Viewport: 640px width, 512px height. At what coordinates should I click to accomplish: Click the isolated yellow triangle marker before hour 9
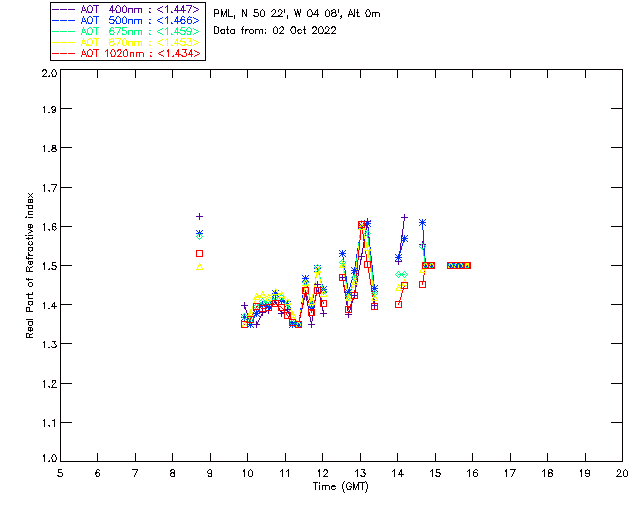(200, 267)
